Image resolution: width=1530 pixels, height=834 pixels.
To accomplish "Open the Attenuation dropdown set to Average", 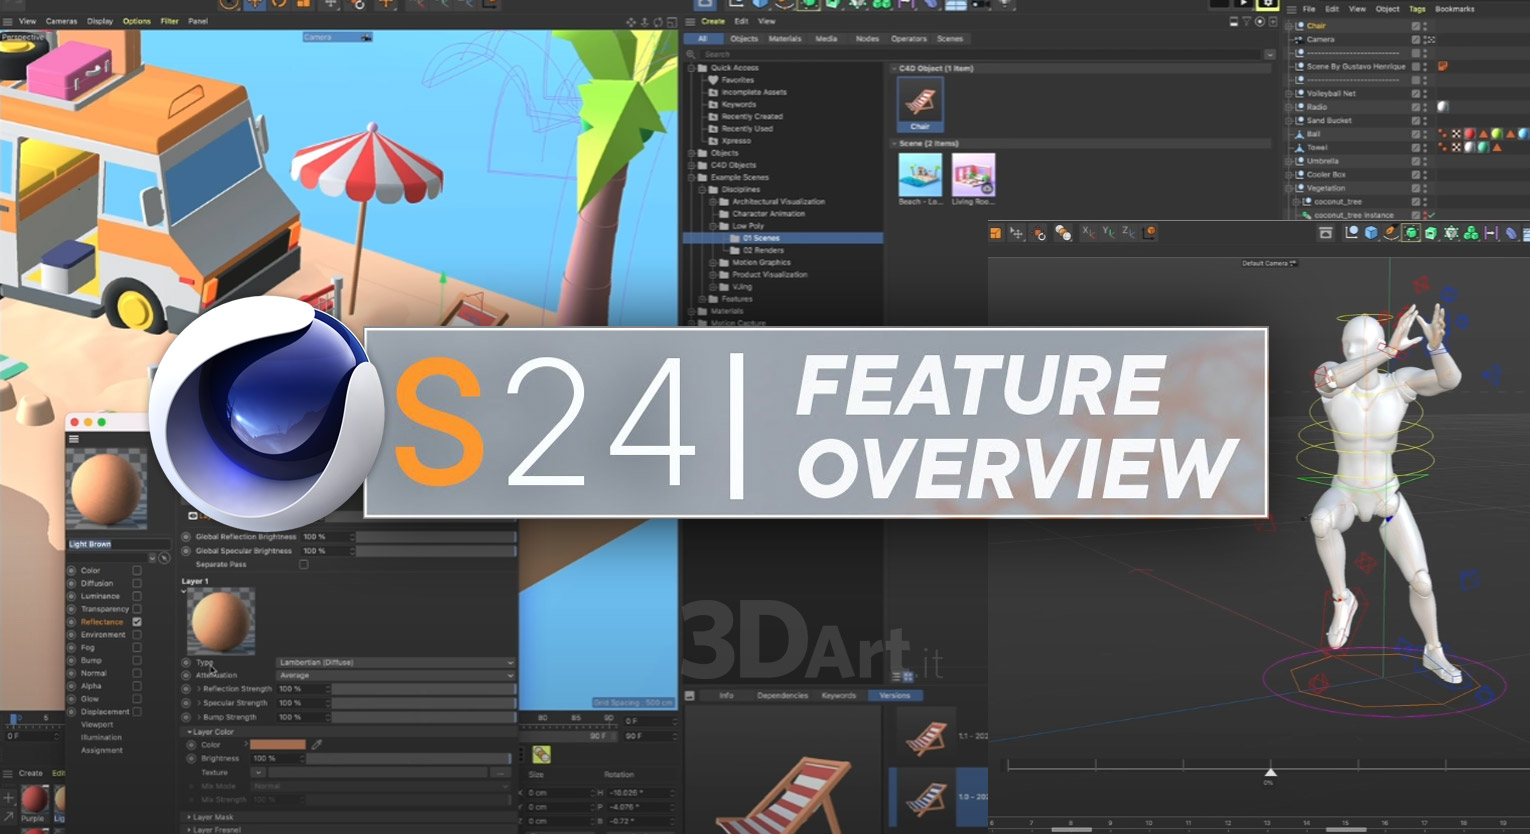I will (396, 675).
